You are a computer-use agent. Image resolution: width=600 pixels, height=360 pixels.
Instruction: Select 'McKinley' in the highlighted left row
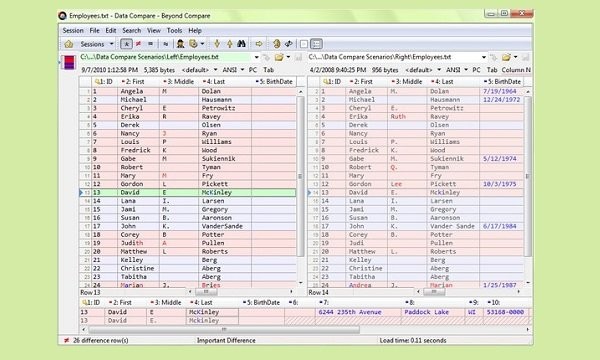[217, 193]
